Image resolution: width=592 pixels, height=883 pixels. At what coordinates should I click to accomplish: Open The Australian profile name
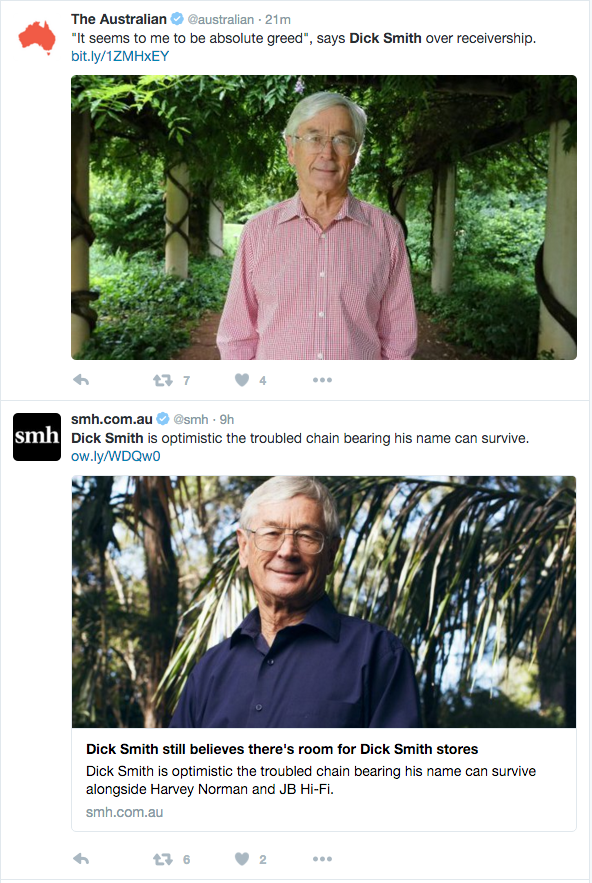[x=119, y=19]
